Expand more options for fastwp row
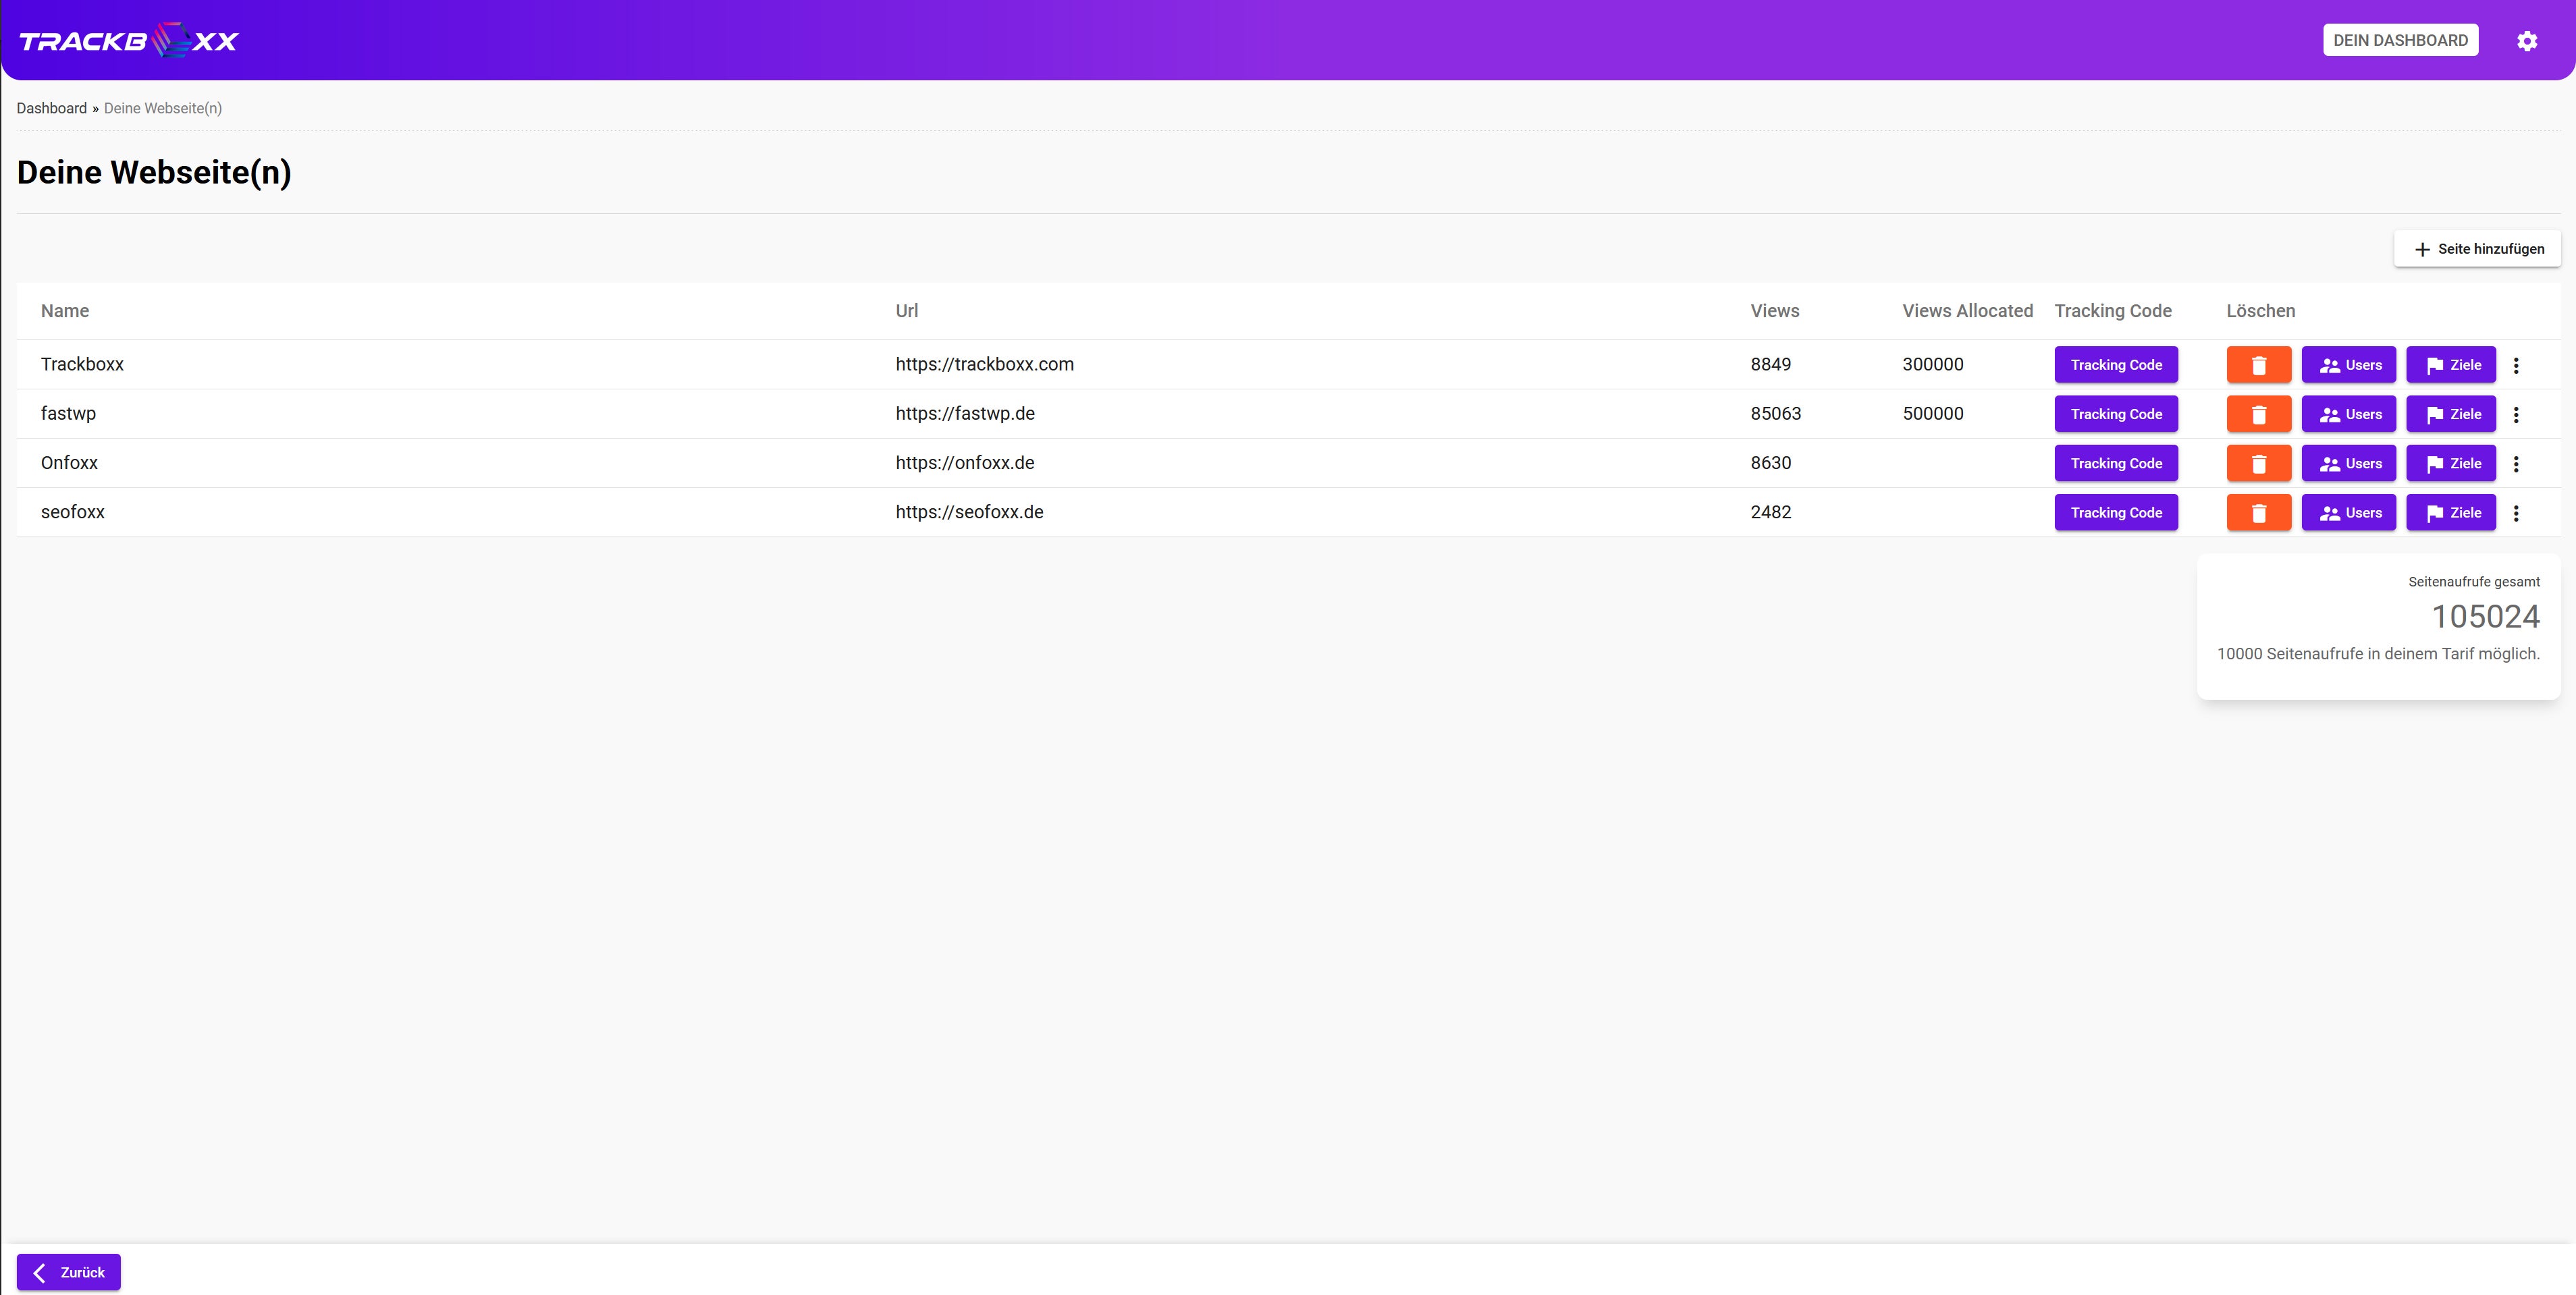The image size is (2576, 1295). pyautogui.click(x=2516, y=414)
